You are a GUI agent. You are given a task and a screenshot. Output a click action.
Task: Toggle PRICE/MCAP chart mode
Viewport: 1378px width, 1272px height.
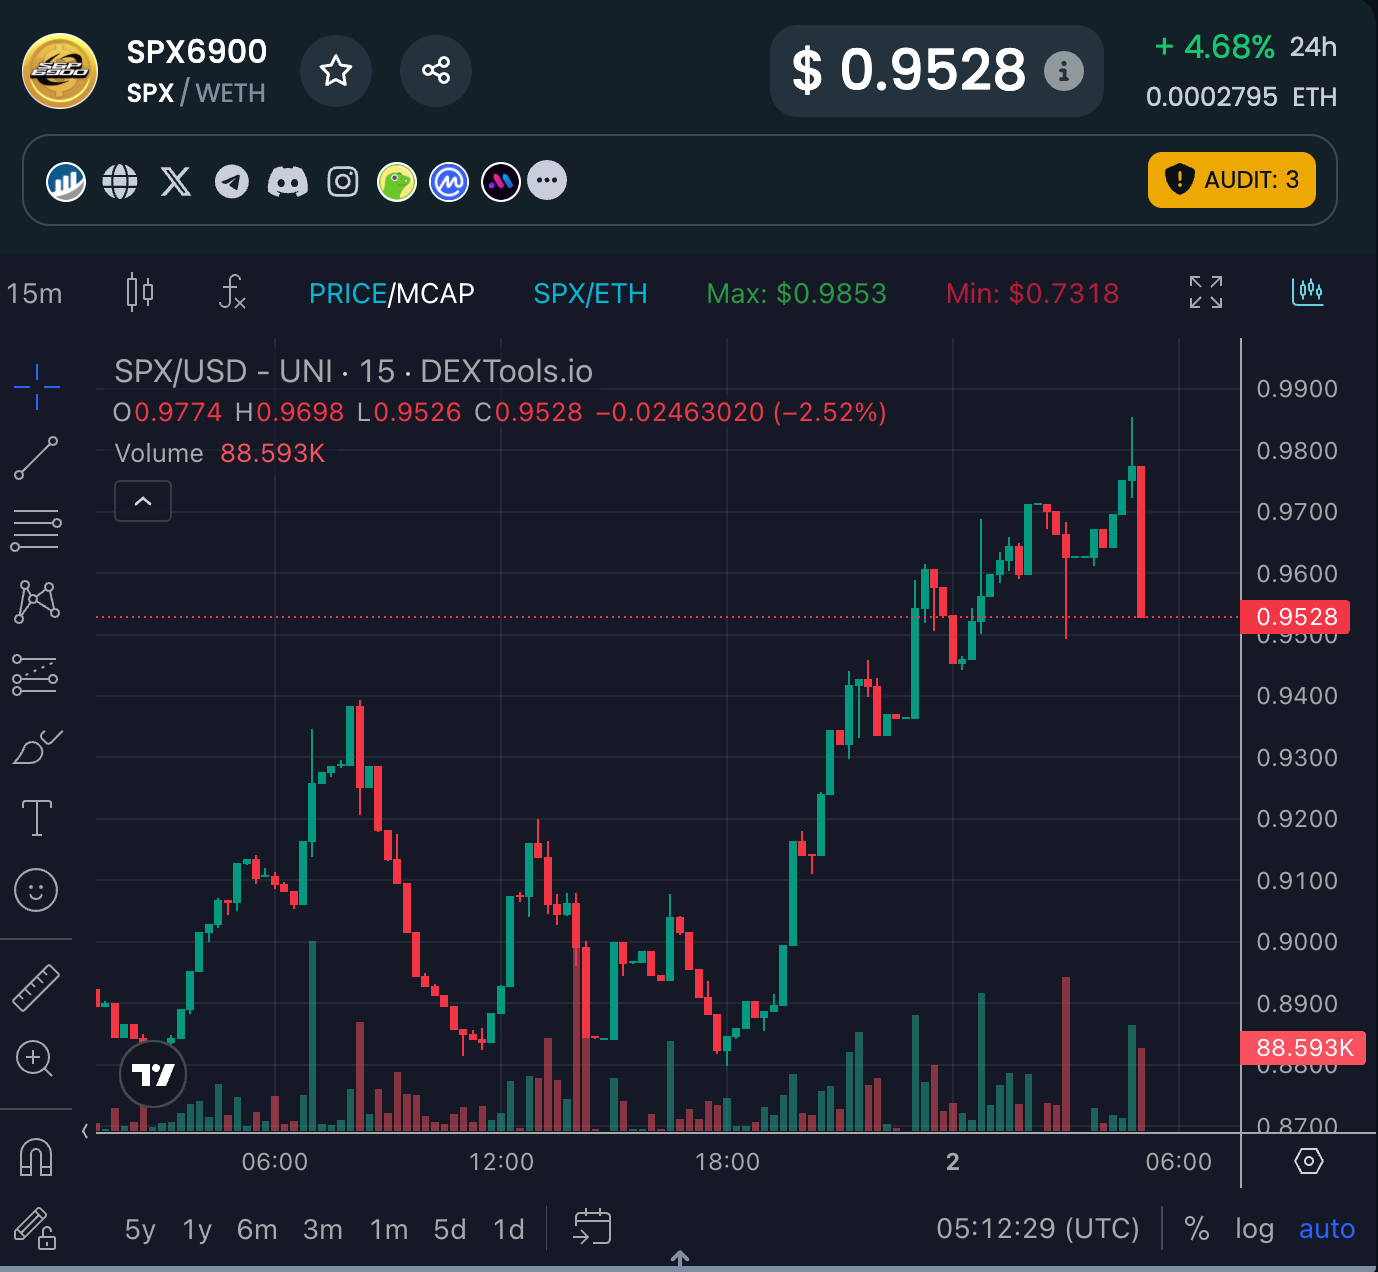coord(391,293)
